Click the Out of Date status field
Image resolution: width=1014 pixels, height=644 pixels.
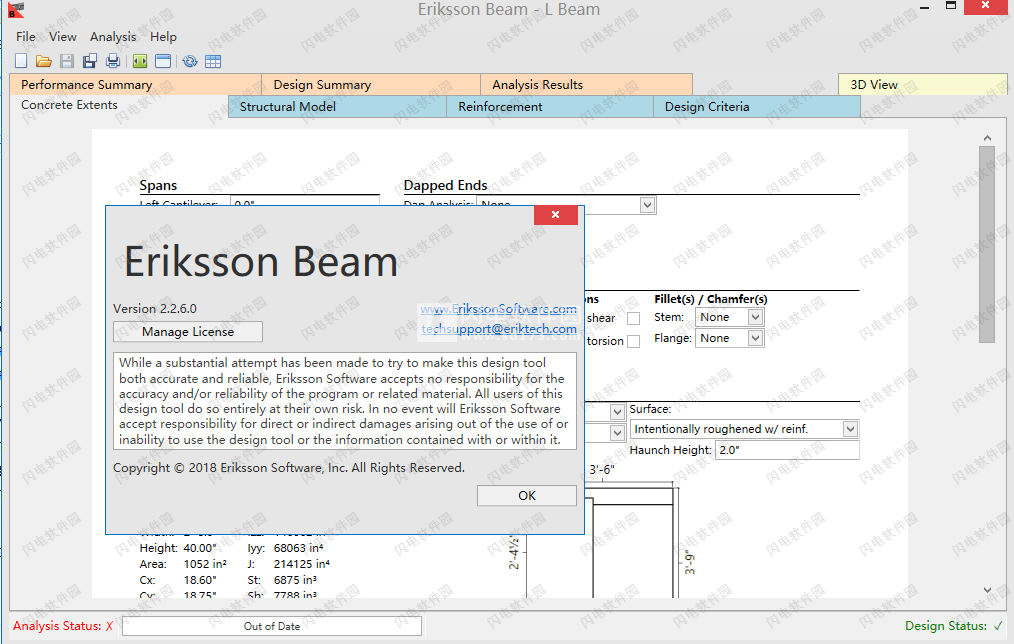272,626
